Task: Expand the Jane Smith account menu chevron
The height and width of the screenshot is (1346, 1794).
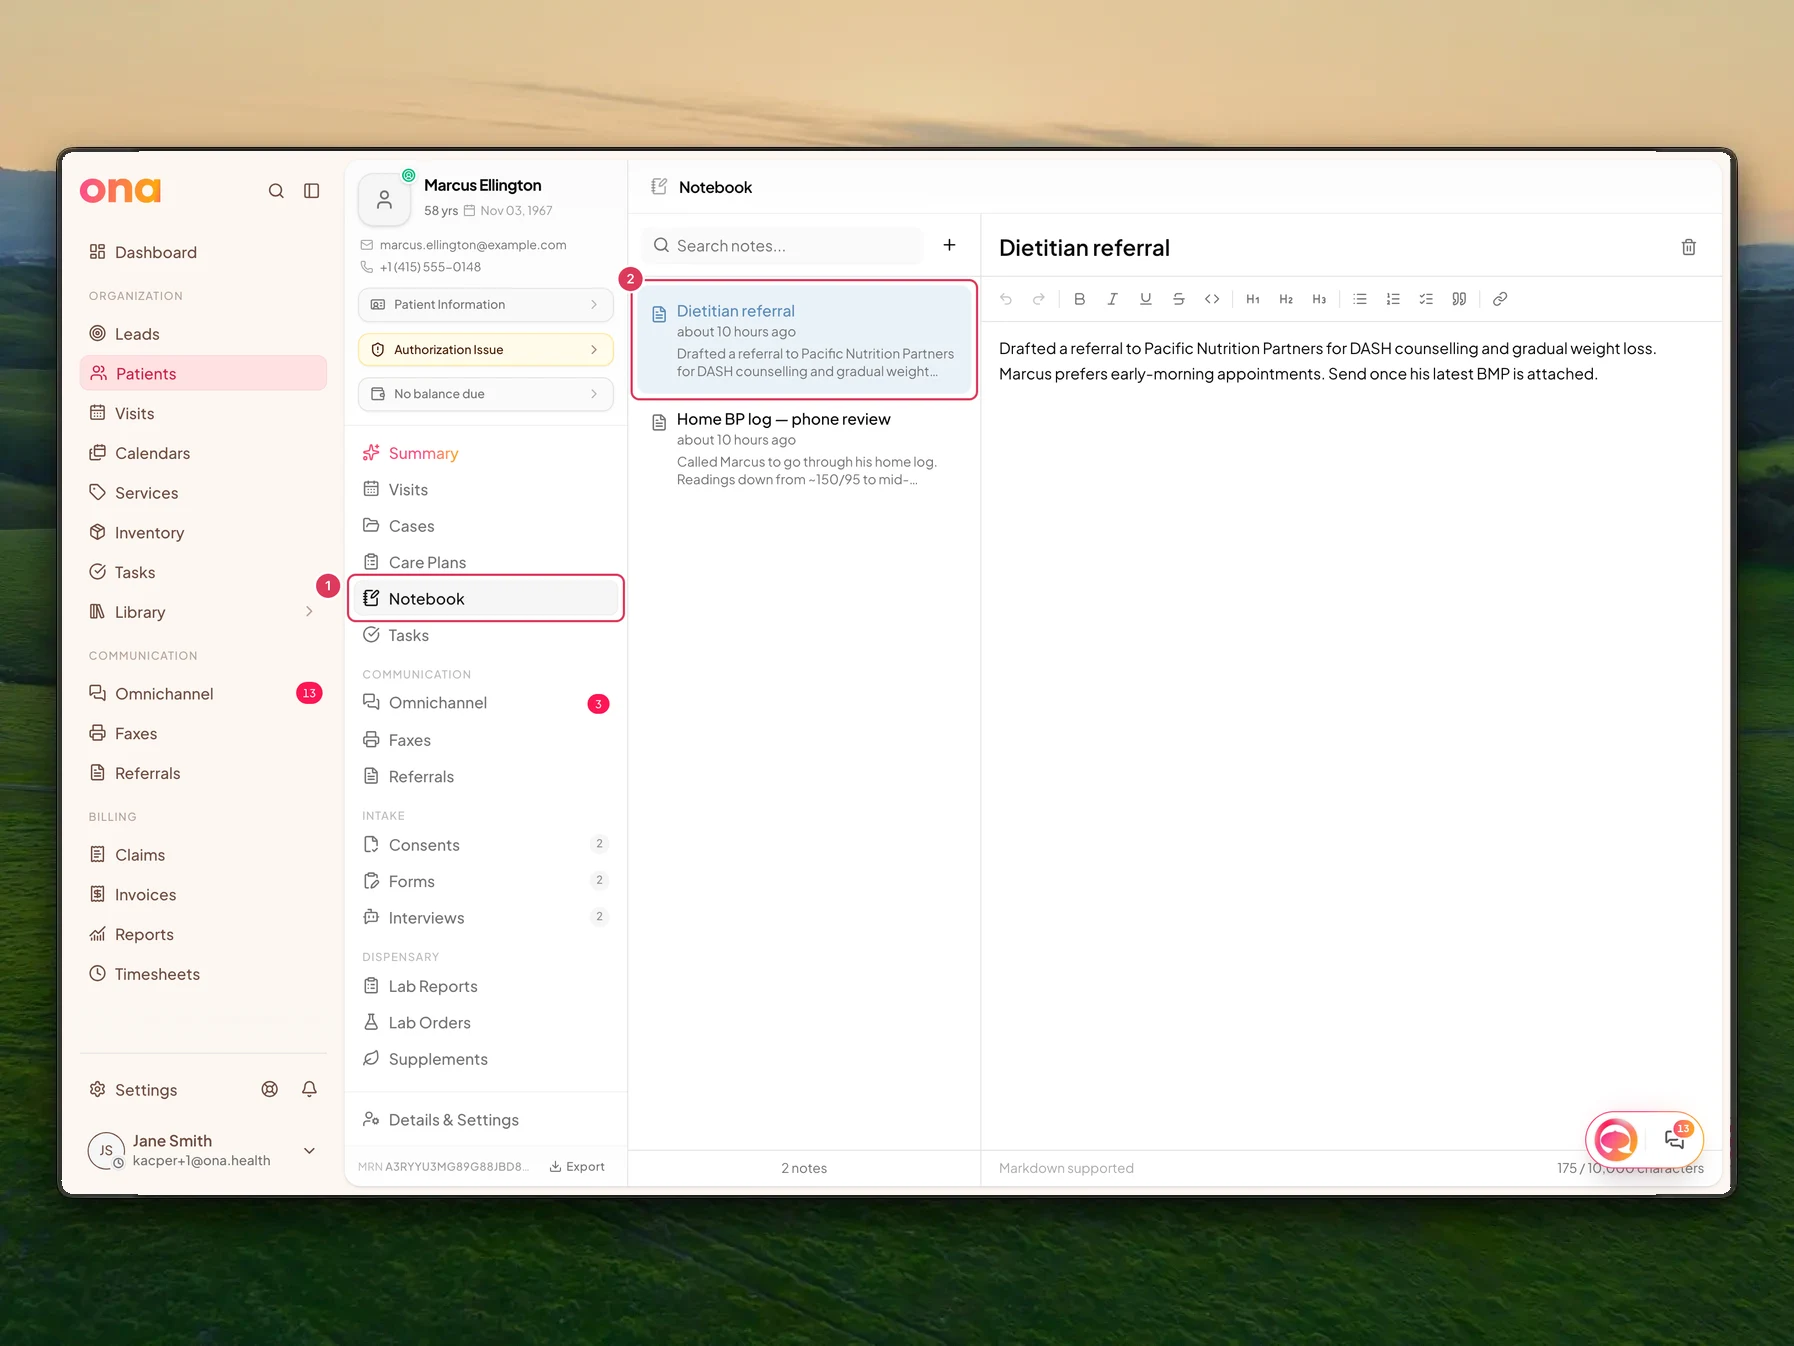Action: (310, 1151)
